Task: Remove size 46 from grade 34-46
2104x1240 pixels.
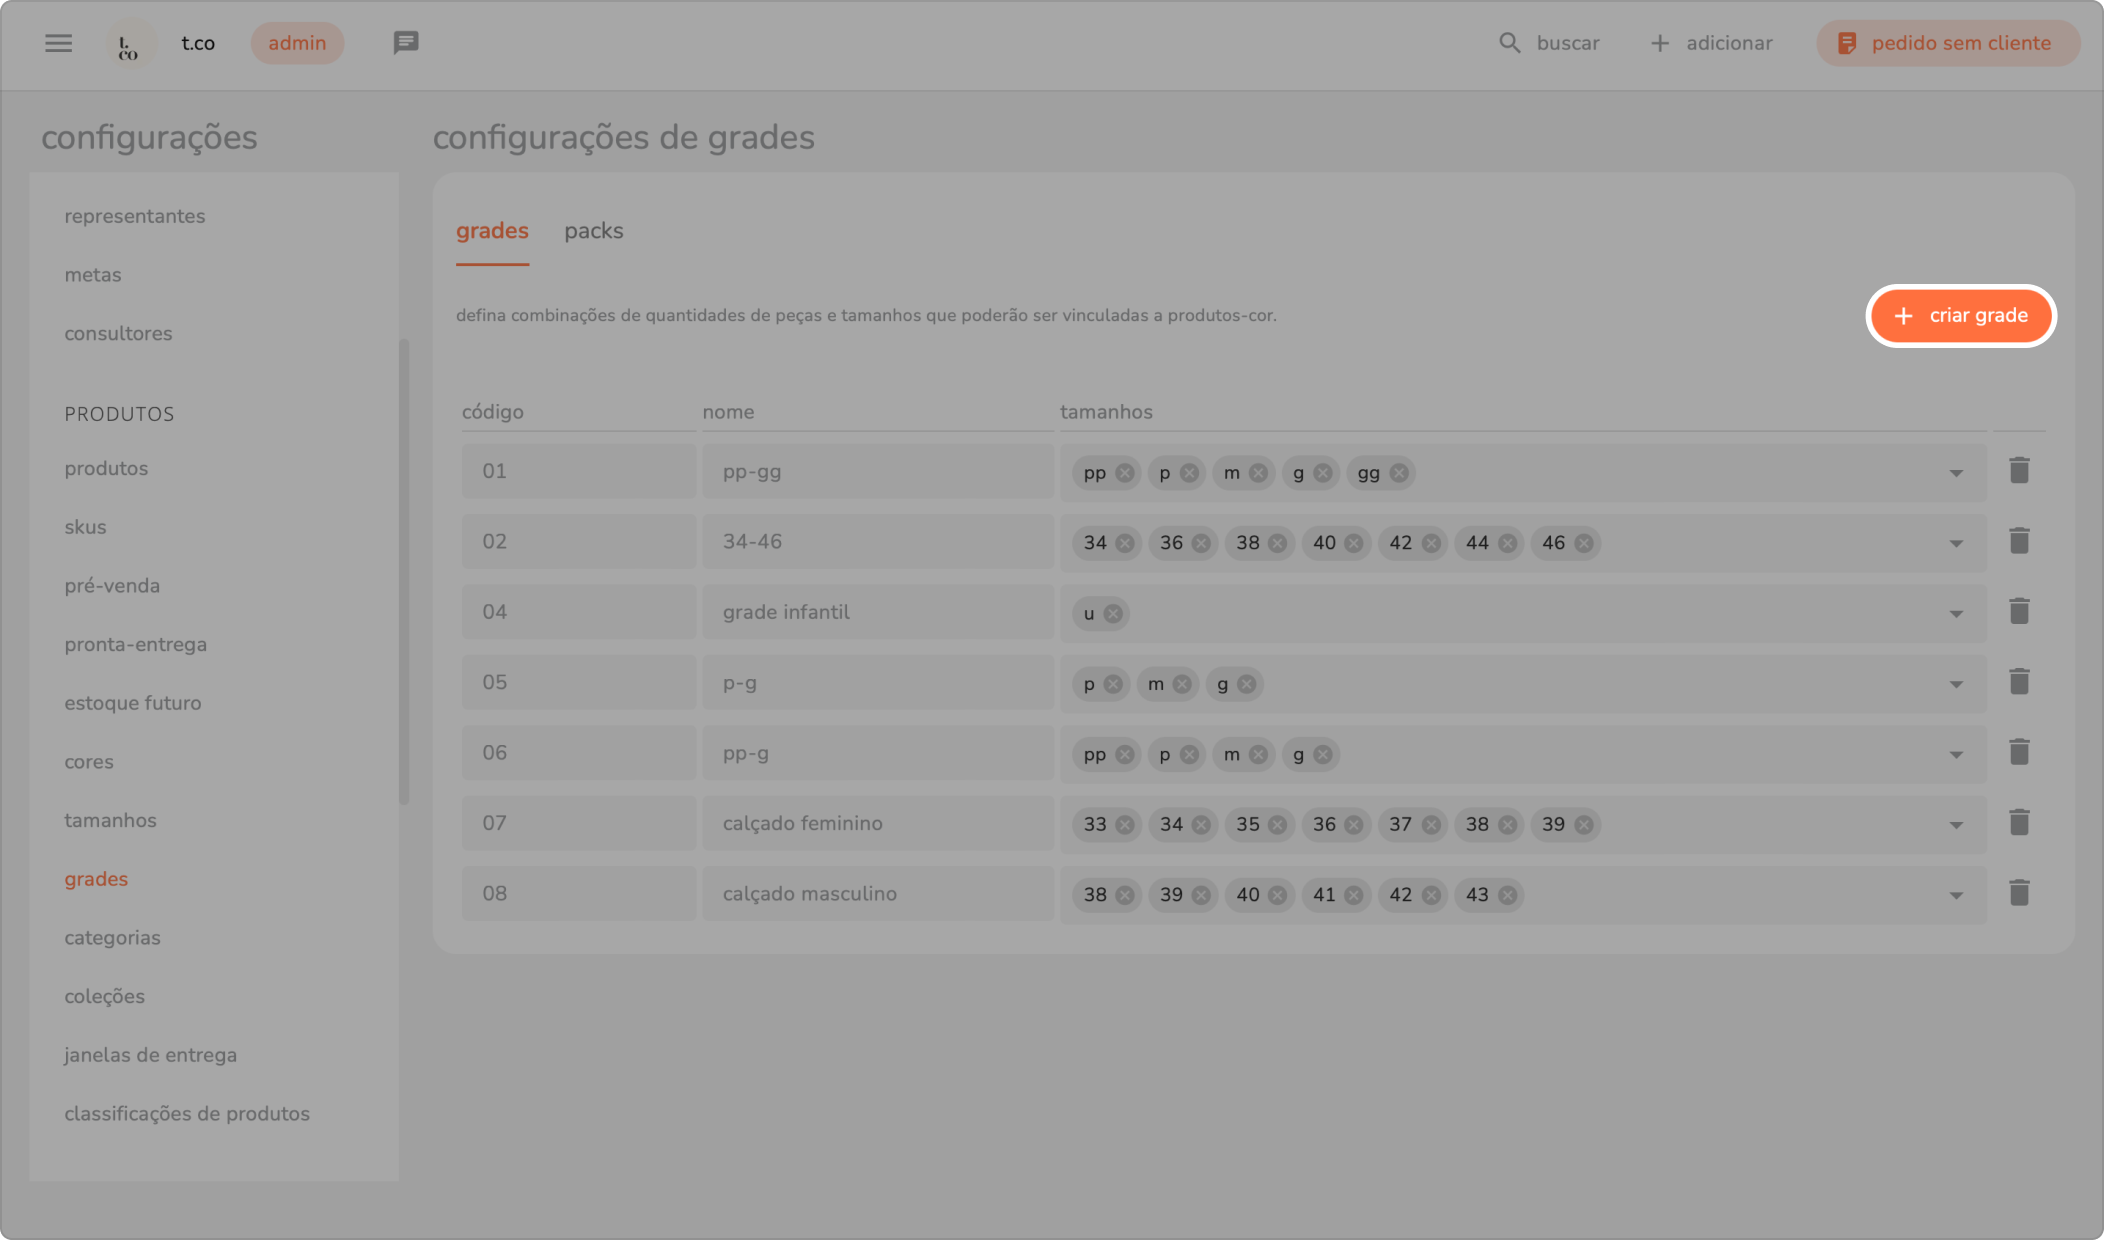Action: 1584,543
